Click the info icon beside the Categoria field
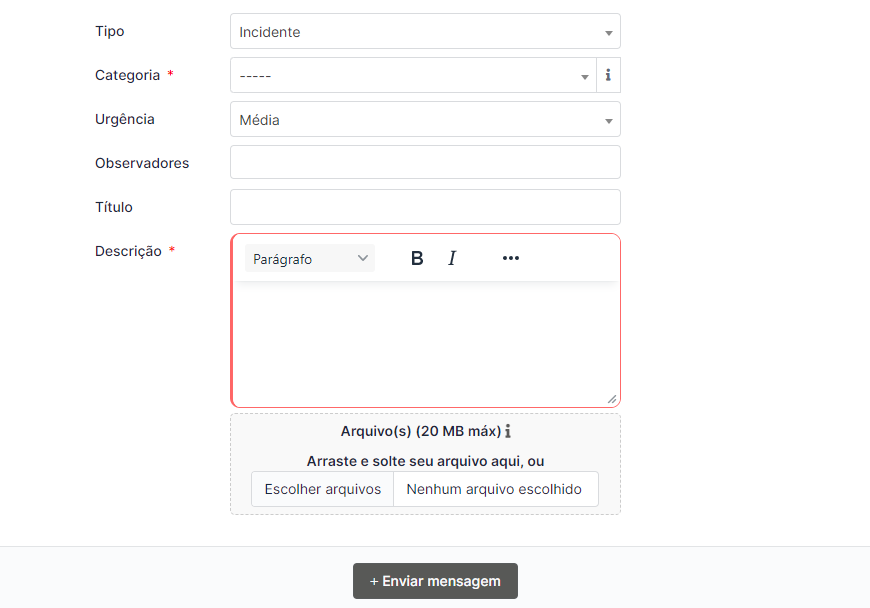 click(608, 75)
